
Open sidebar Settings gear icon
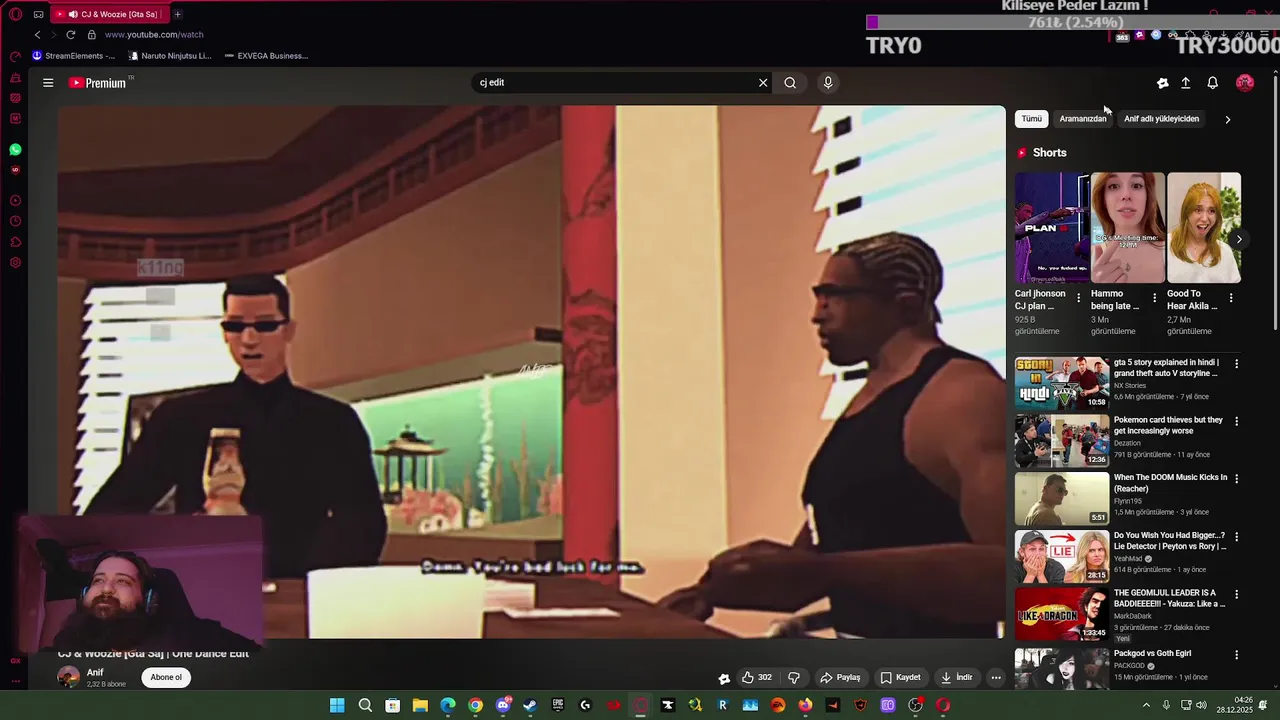coord(15,263)
